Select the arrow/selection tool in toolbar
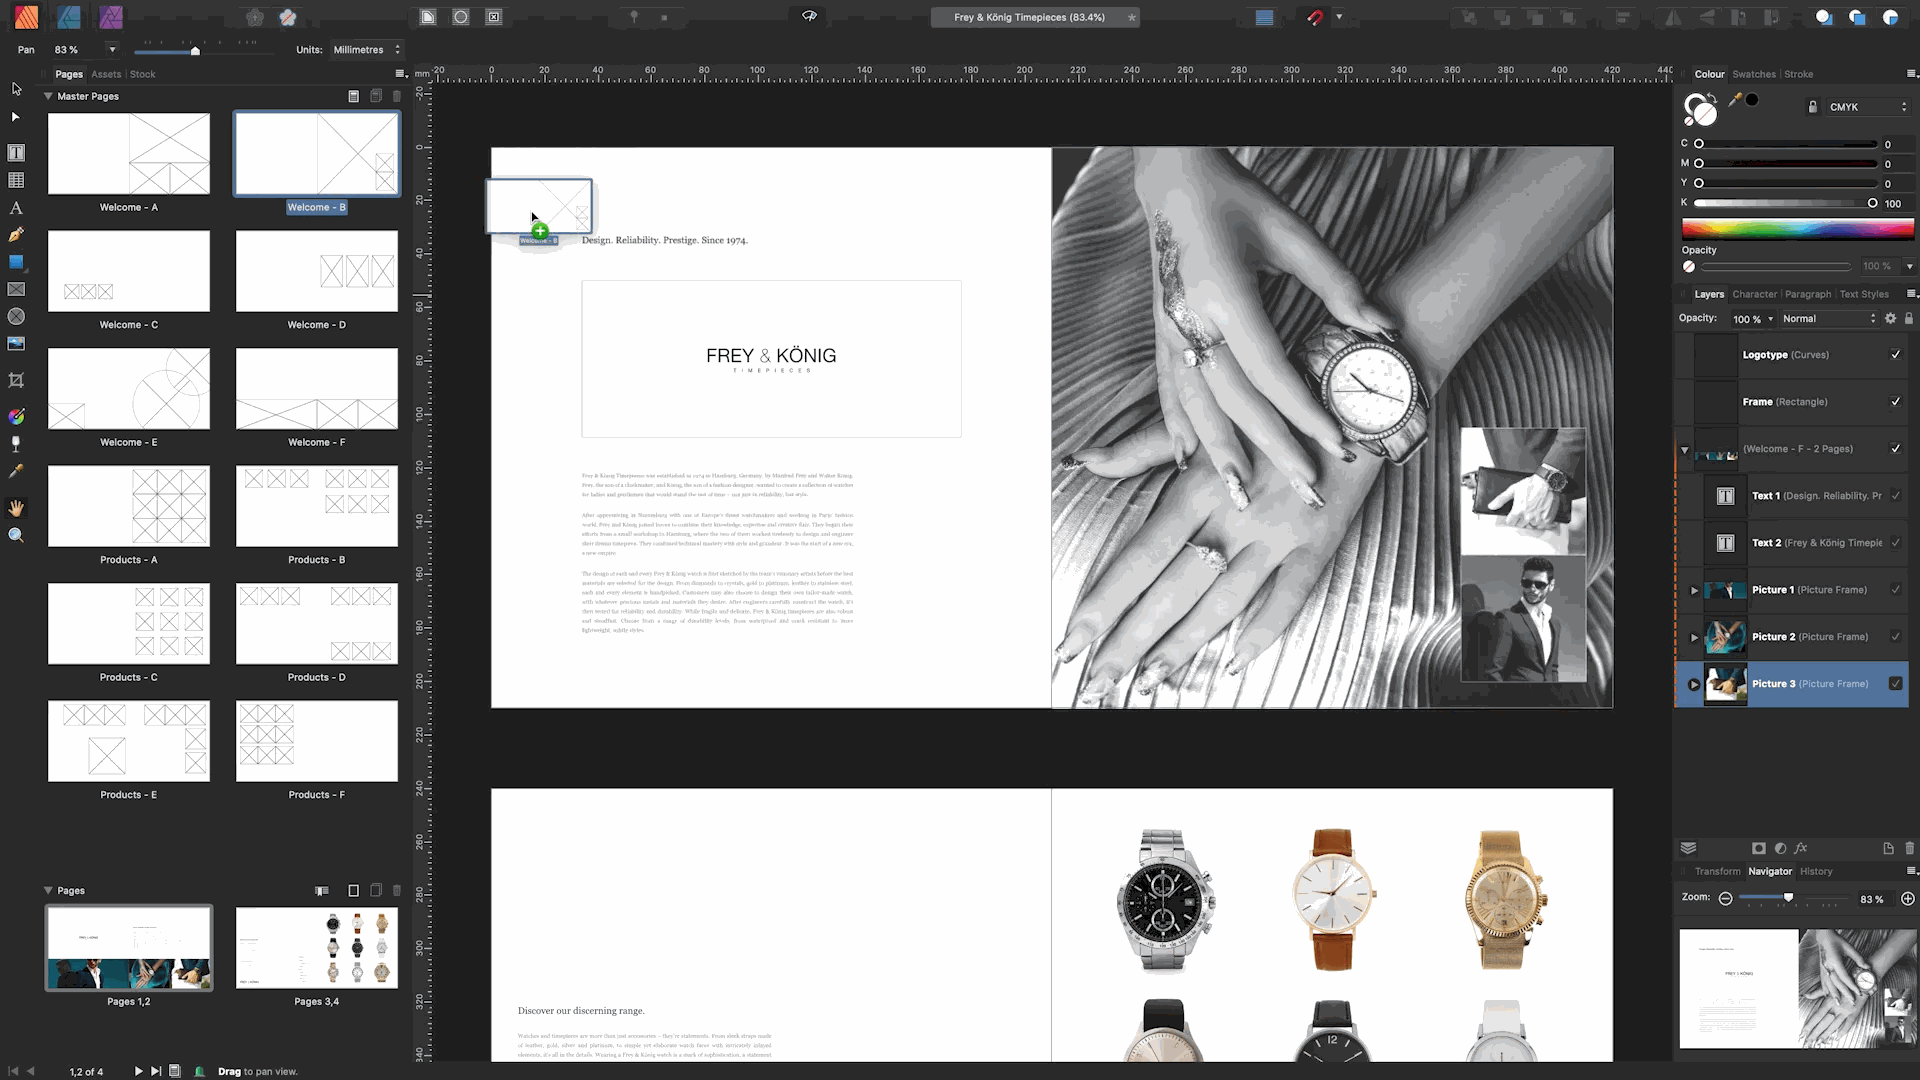Screen dimensions: 1920x1080 pyautogui.click(x=16, y=88)
